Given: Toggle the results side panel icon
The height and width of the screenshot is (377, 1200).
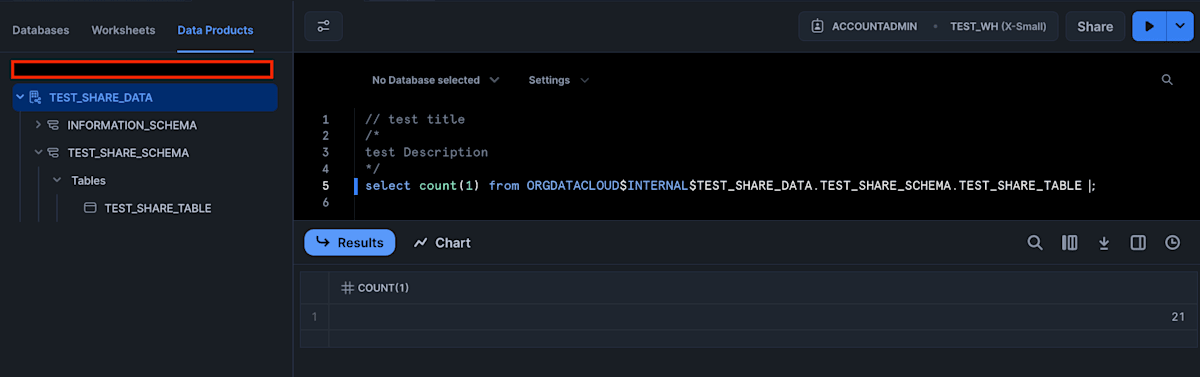Looking at the screenshot, I should pyautogui.click(x=1138, y=242).
